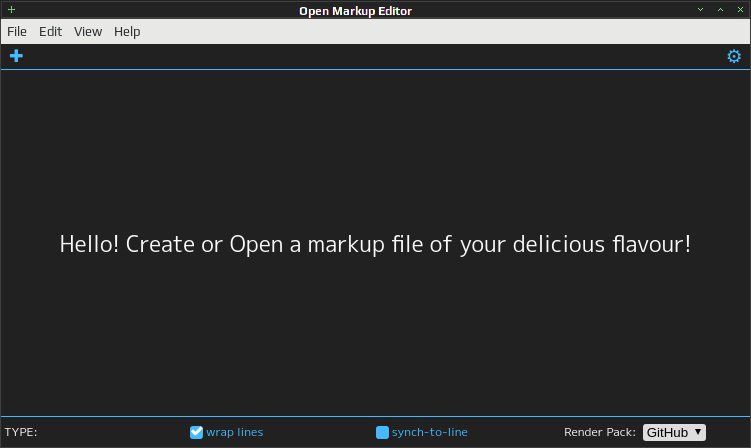Click the green plus window menu icon

coord(11,10)
